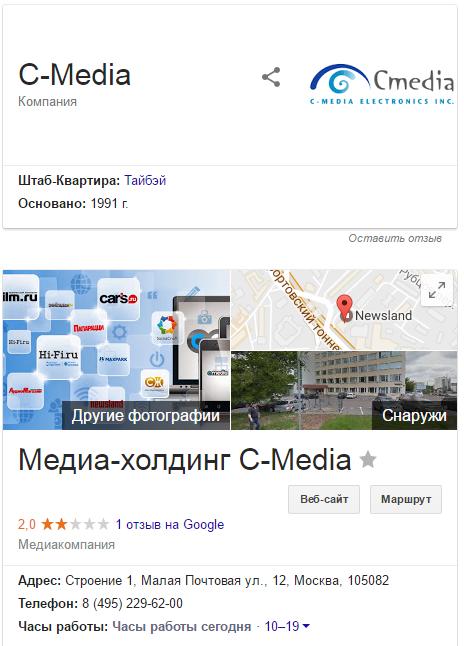The height and width of the screenshot is (646, 464).
Task: Click the 10–19 hours text
Action: tap(282, 627)
